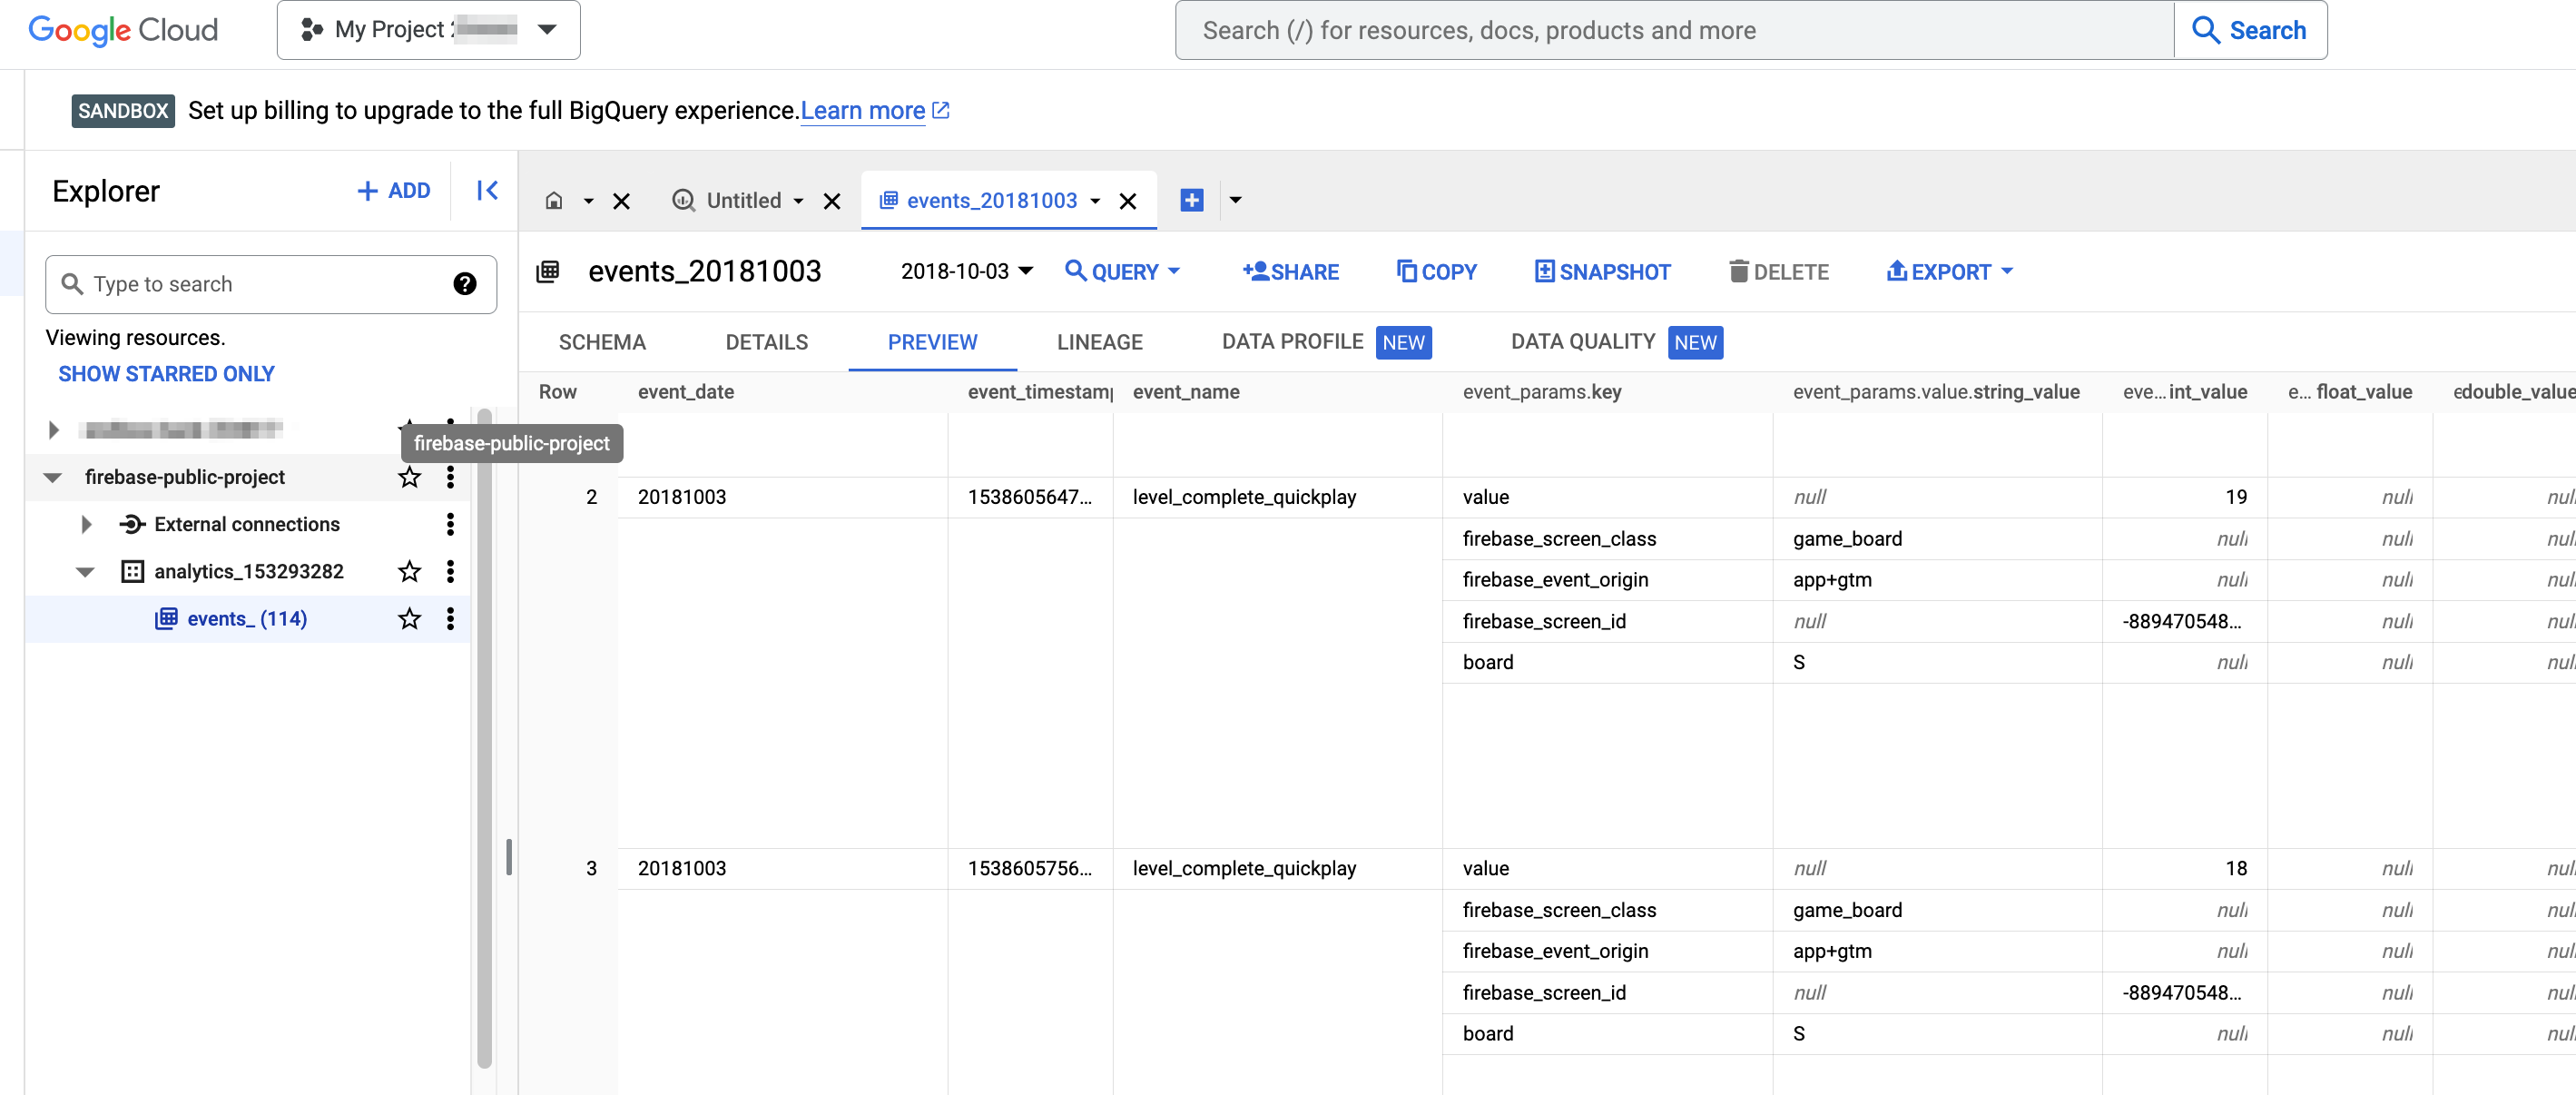
Task: Open the 2018-10-03 date partition dropdown
Action: click(966, 271)
